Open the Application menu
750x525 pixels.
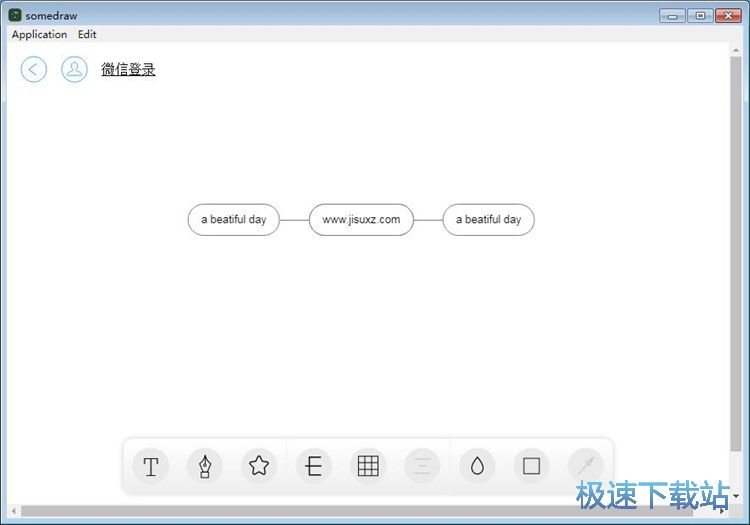pyautogui.click(x=39, y=34)
